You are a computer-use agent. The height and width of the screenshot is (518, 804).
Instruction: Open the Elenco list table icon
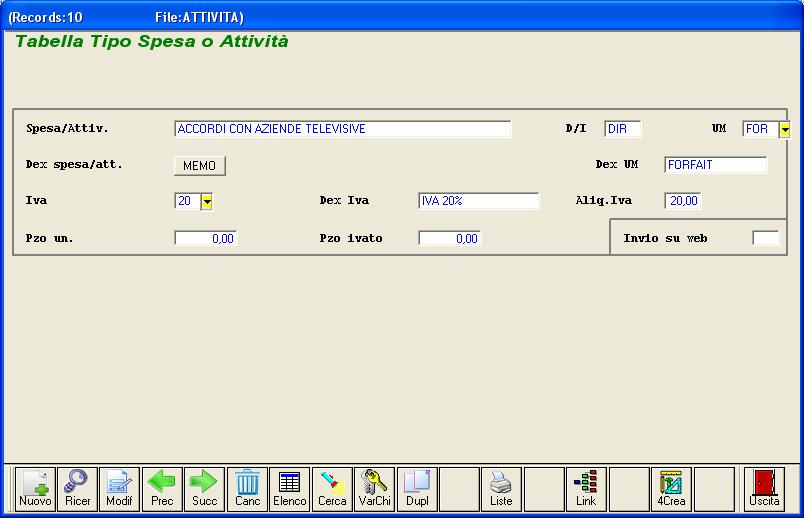tap(290, 489)
